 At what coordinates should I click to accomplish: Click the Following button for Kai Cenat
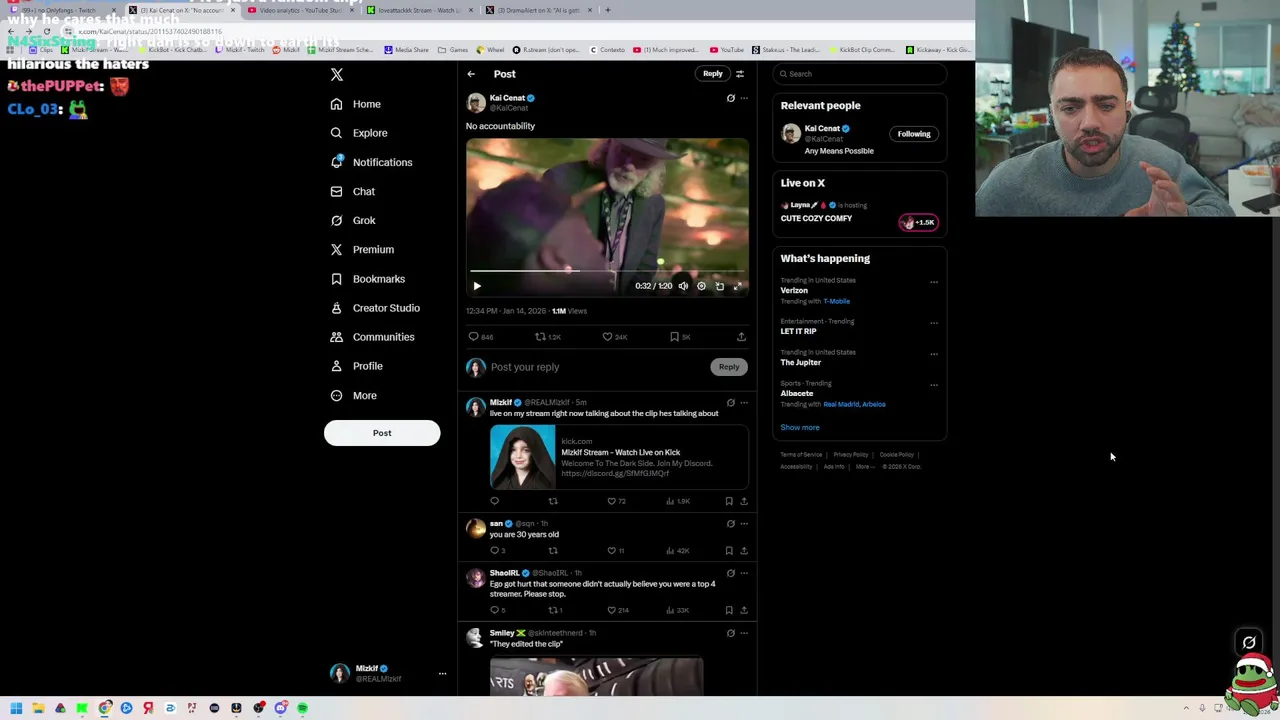pyautogui.click(x=914, y=134)
